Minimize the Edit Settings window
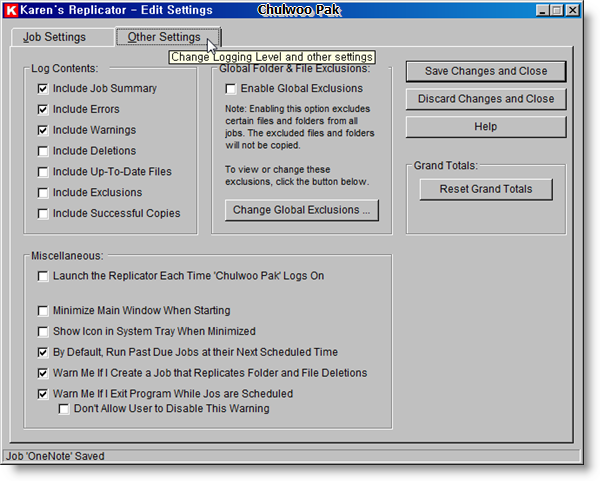Screen dimensions: 600x481 click(x=542, y=10)
